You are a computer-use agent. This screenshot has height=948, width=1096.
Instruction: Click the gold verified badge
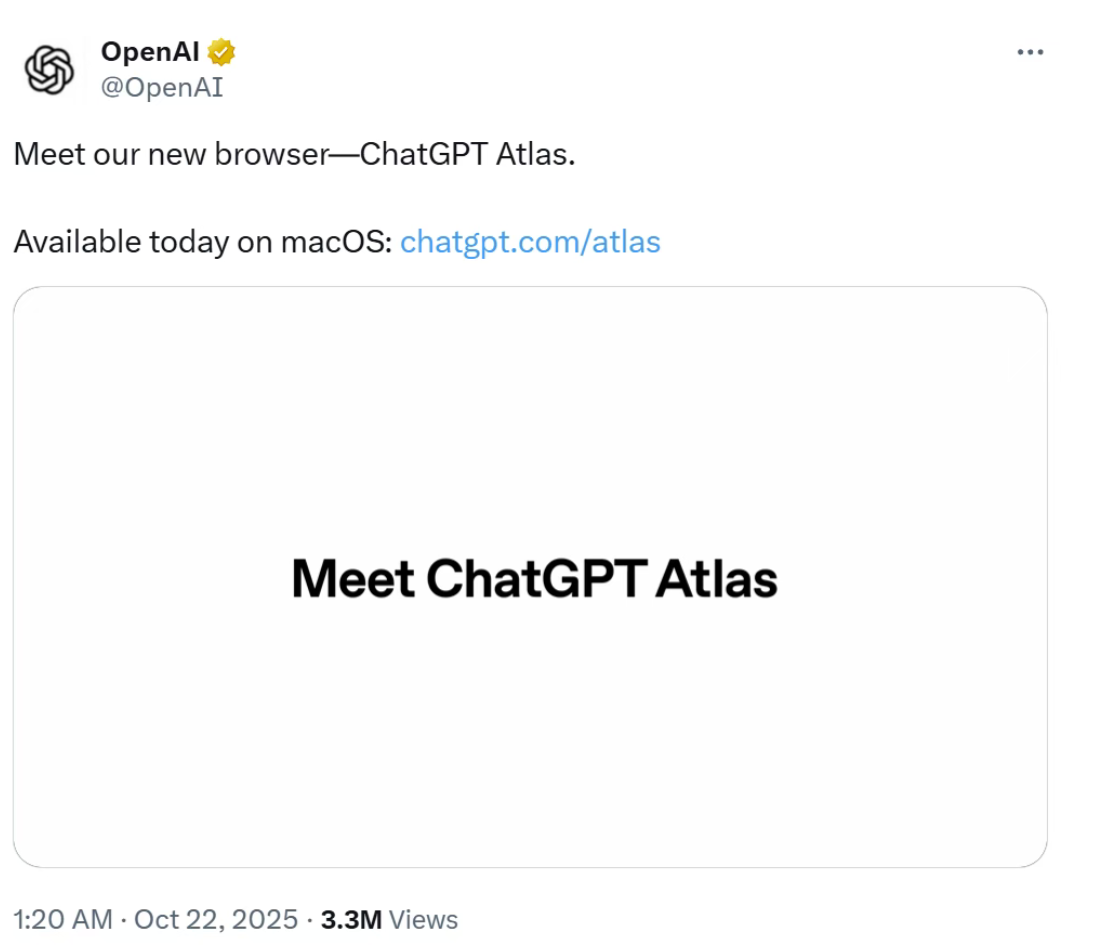[x=222, y=52]
